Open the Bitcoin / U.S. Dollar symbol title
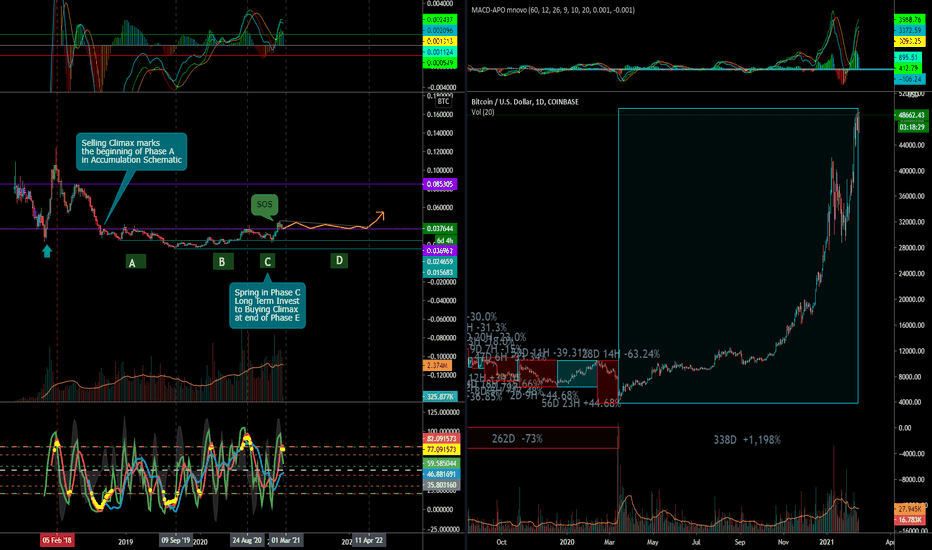932x550 pixels. pyautogui.click(x=525, y=102)
